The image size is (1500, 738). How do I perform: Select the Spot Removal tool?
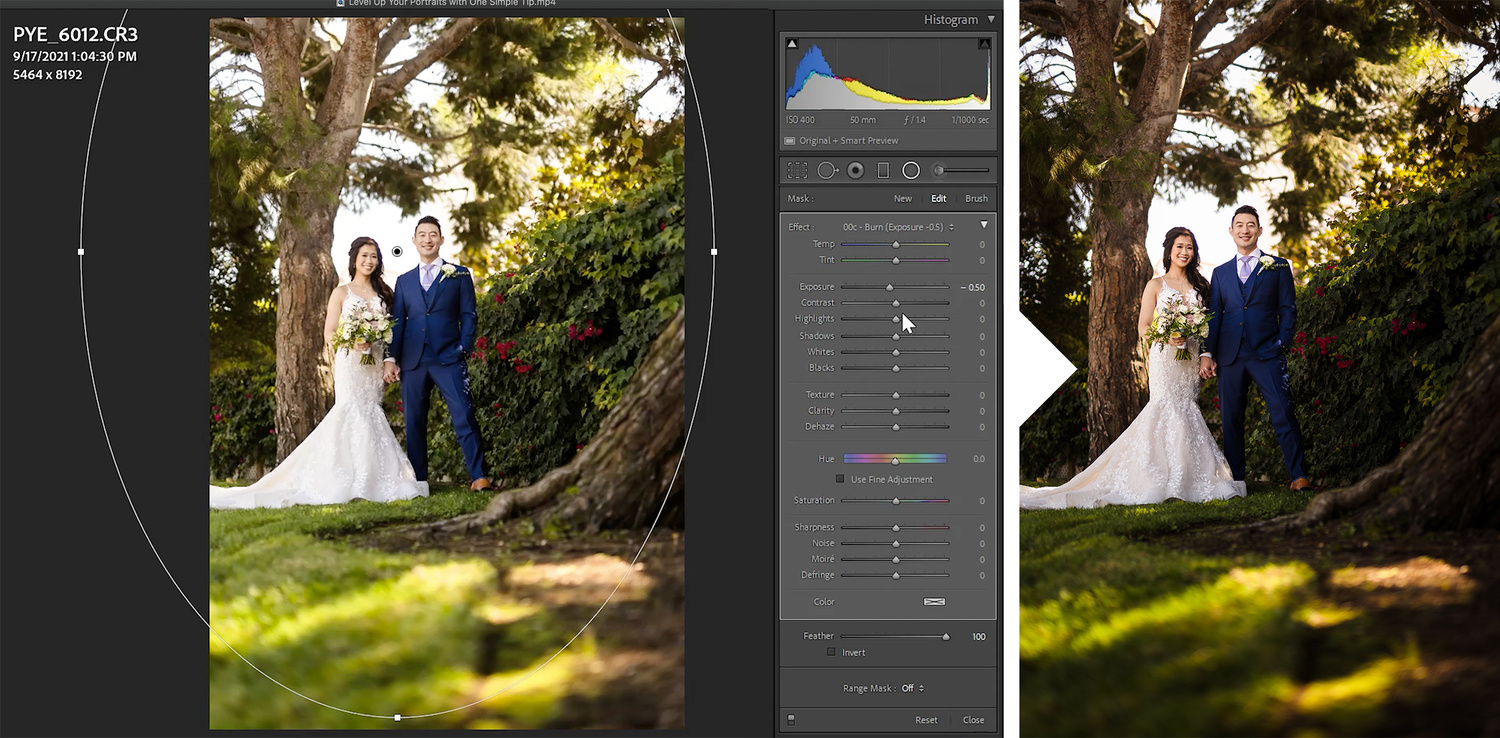[827, 170]
